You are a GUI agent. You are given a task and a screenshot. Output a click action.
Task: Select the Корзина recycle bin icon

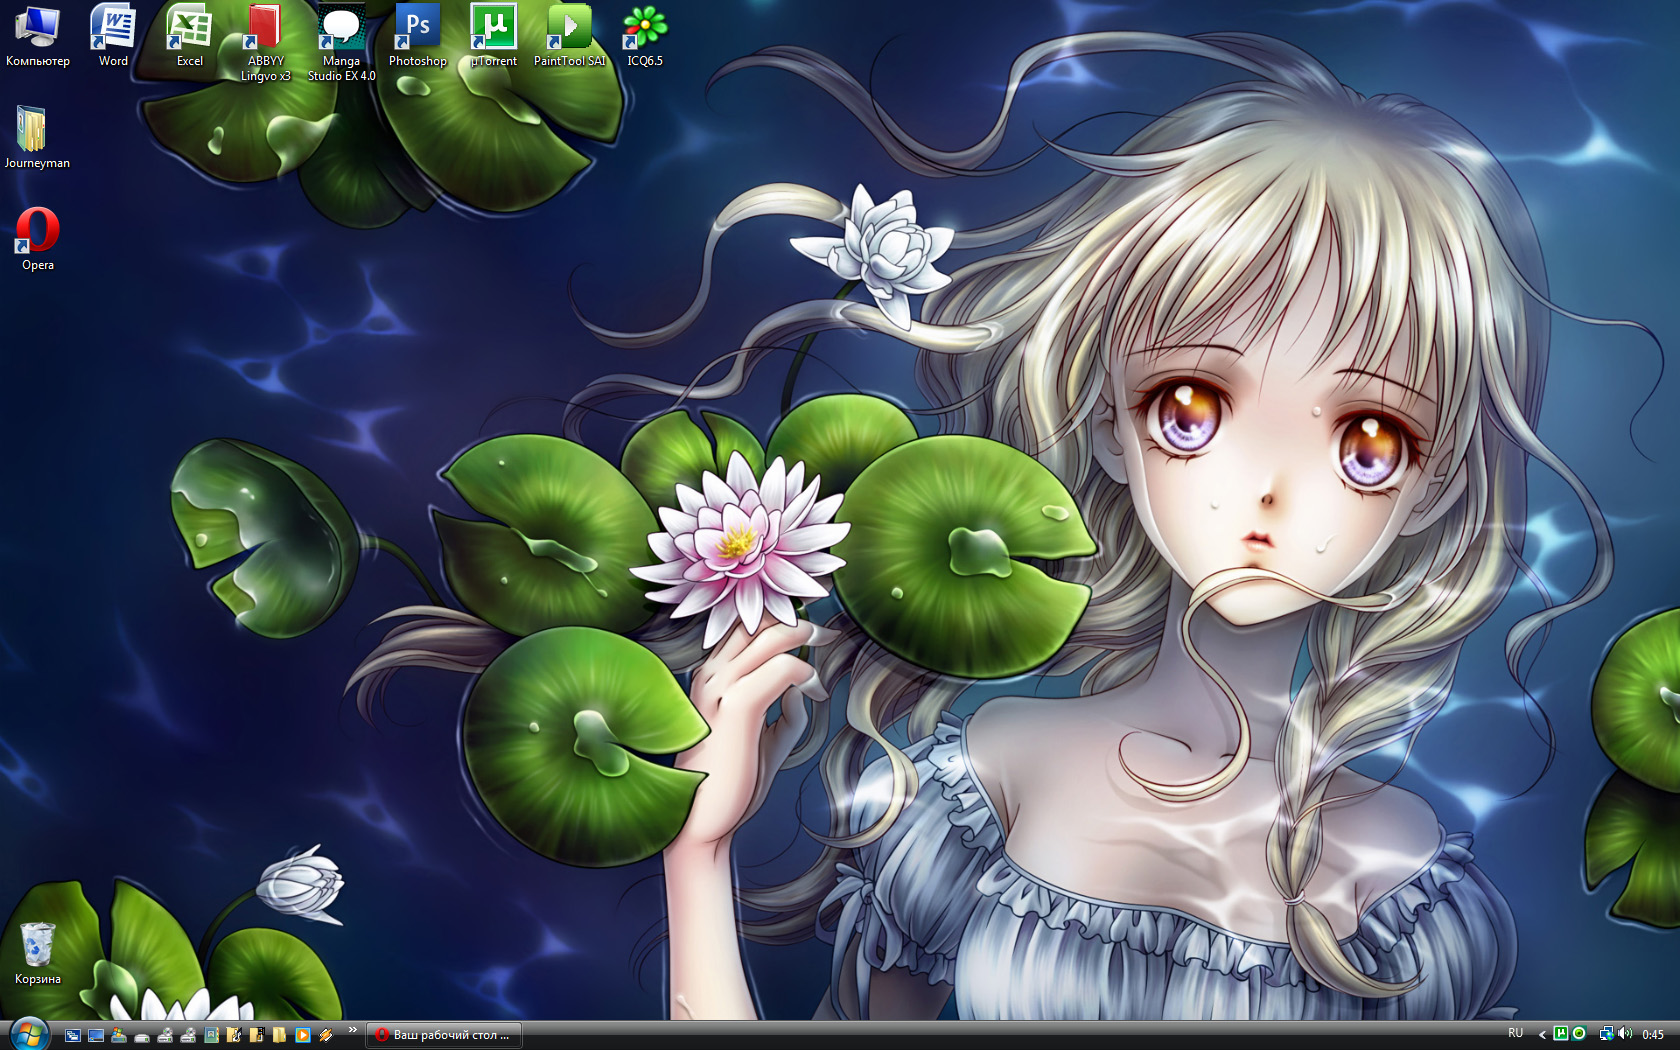[x=37, y=953]
